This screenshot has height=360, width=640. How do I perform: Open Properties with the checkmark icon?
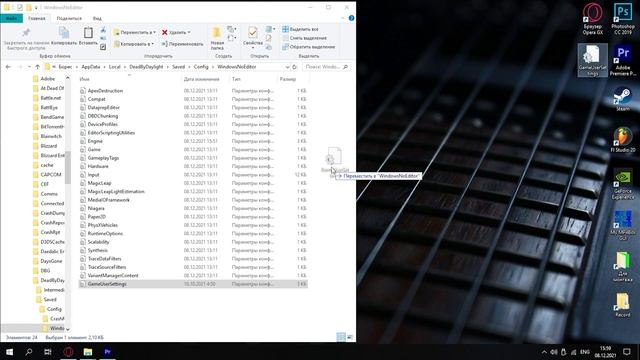click(253, 33)
